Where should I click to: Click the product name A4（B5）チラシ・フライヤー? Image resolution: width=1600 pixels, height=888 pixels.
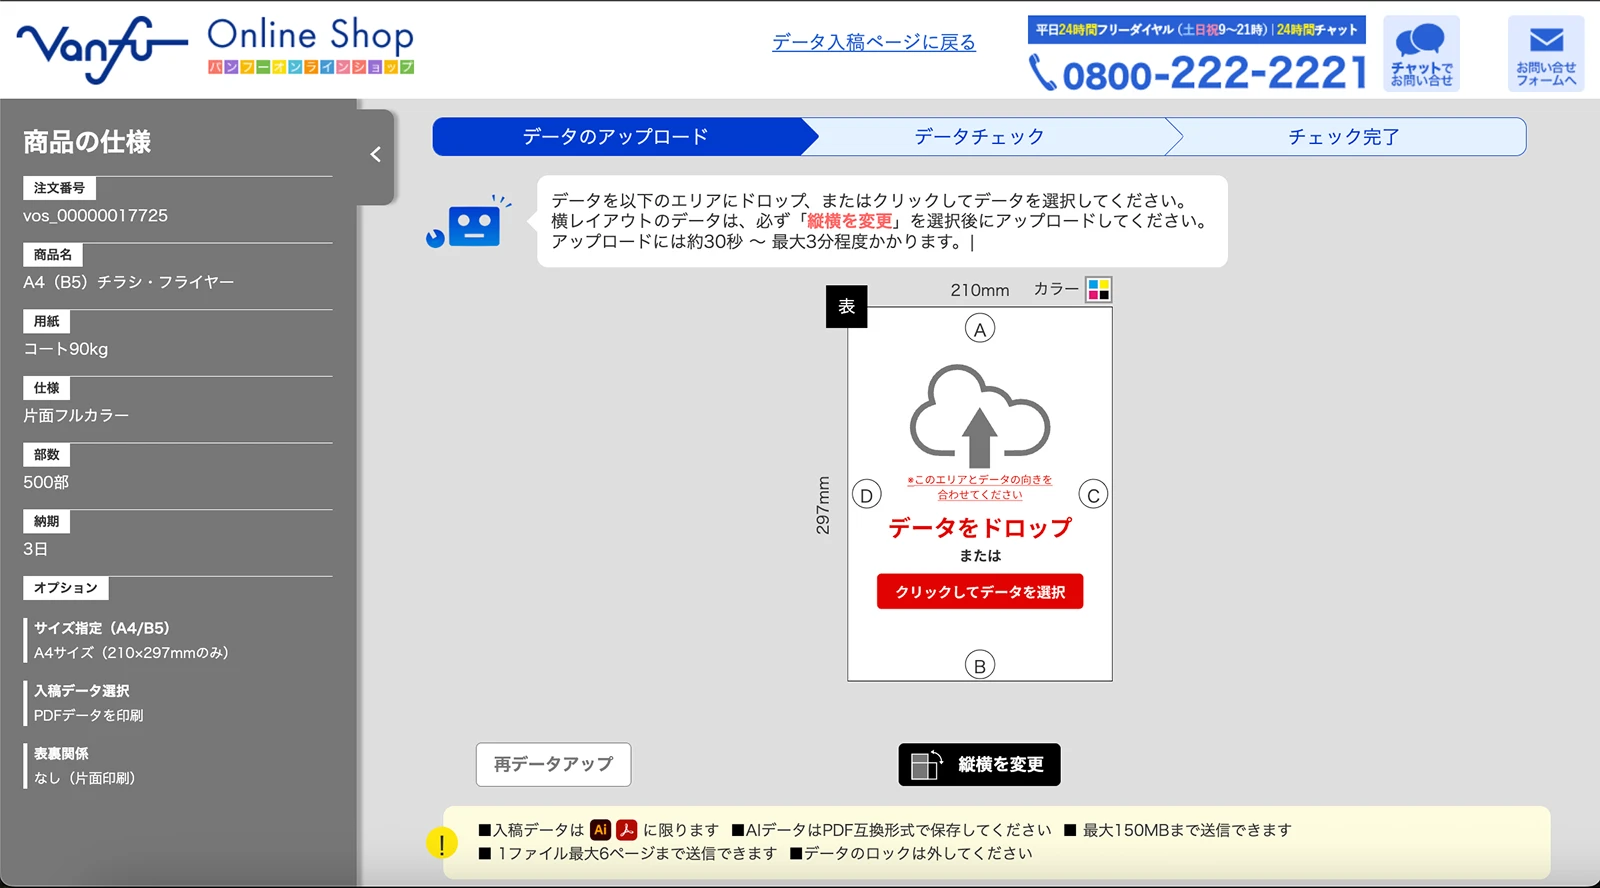click(129, 282)
